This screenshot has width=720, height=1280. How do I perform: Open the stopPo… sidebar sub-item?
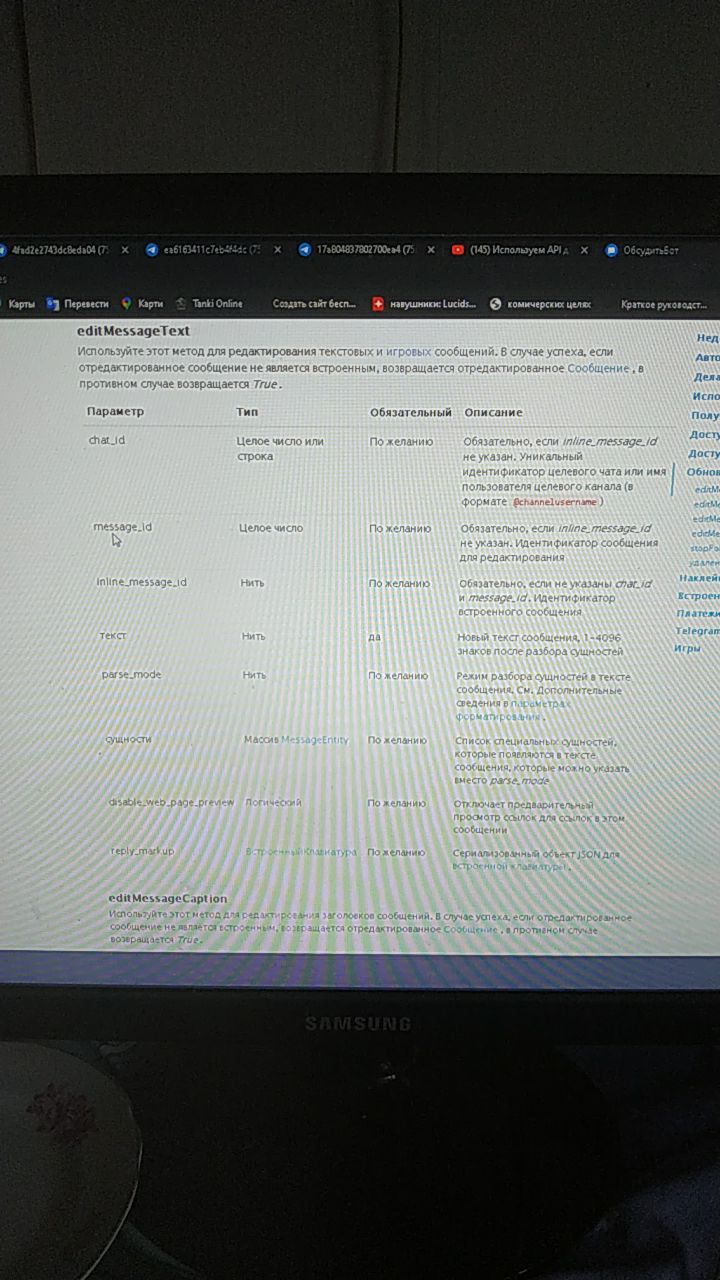pos(704,548)
